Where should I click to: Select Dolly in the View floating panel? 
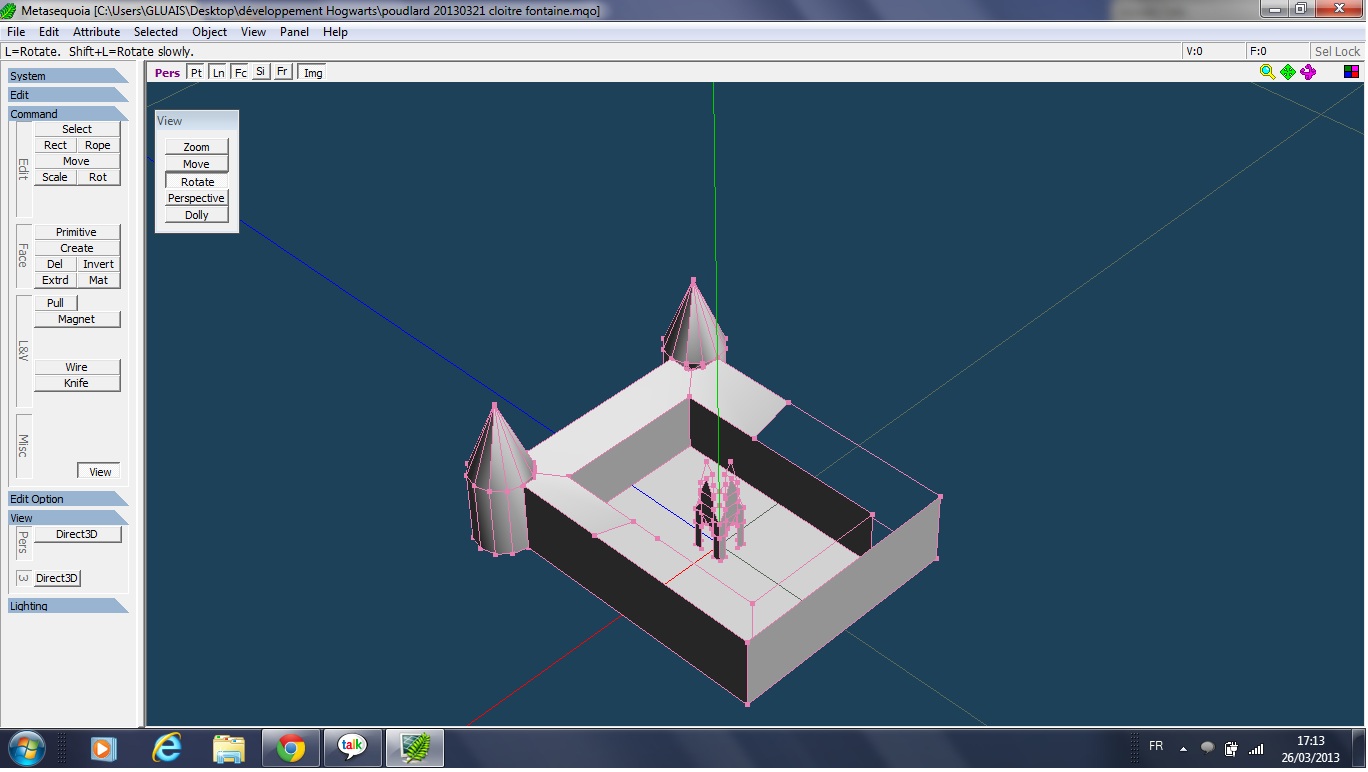(x=197, y=215)
